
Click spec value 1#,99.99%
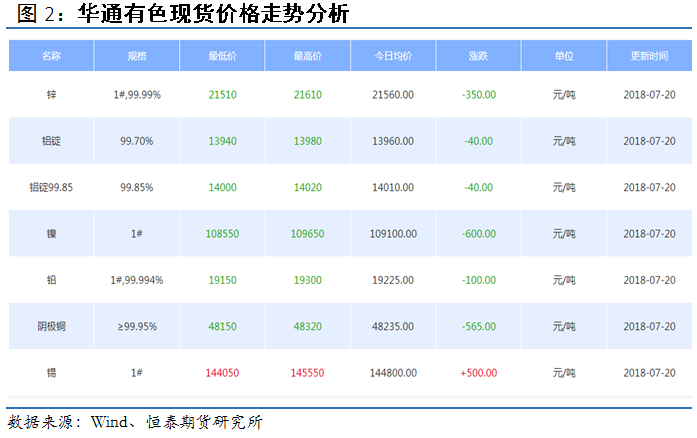coord(137,95)
